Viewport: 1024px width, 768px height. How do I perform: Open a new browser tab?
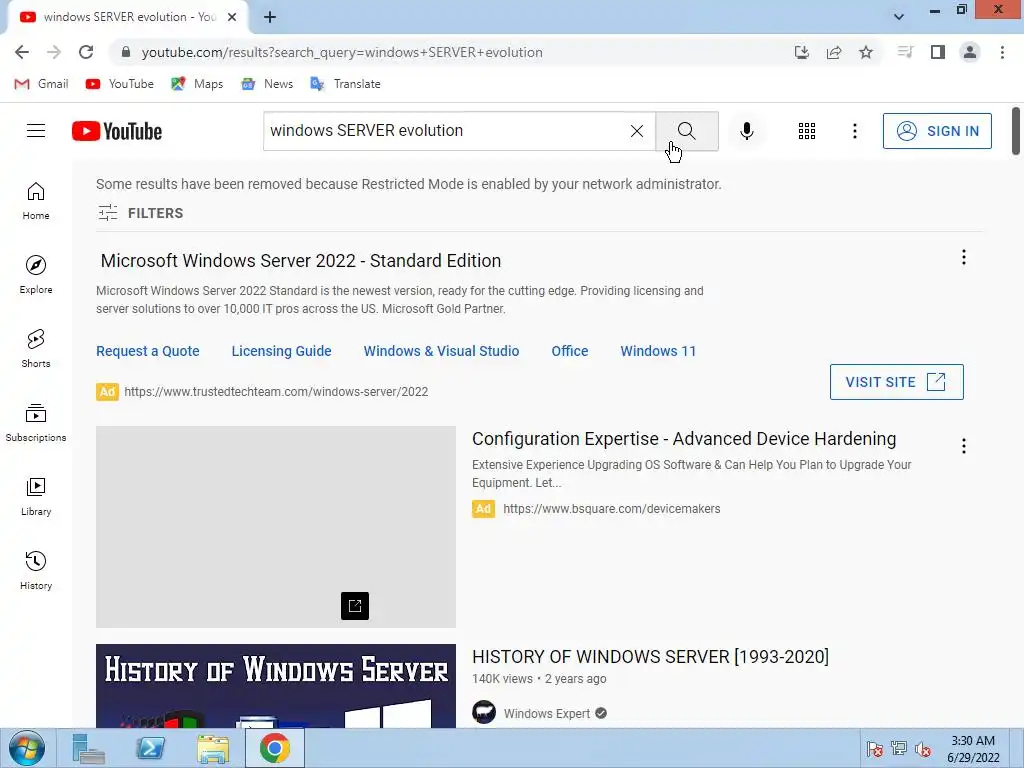pos(270,18)
